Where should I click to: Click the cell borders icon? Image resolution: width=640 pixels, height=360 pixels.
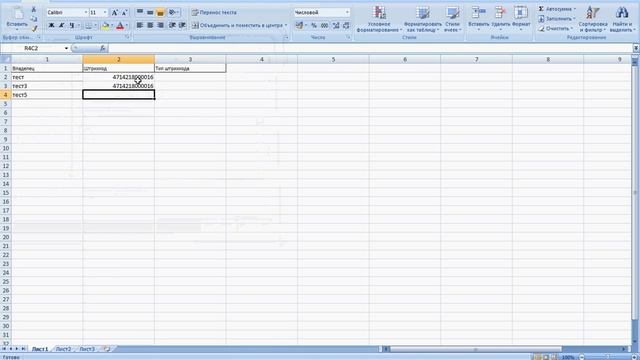[x=88, y=26]
